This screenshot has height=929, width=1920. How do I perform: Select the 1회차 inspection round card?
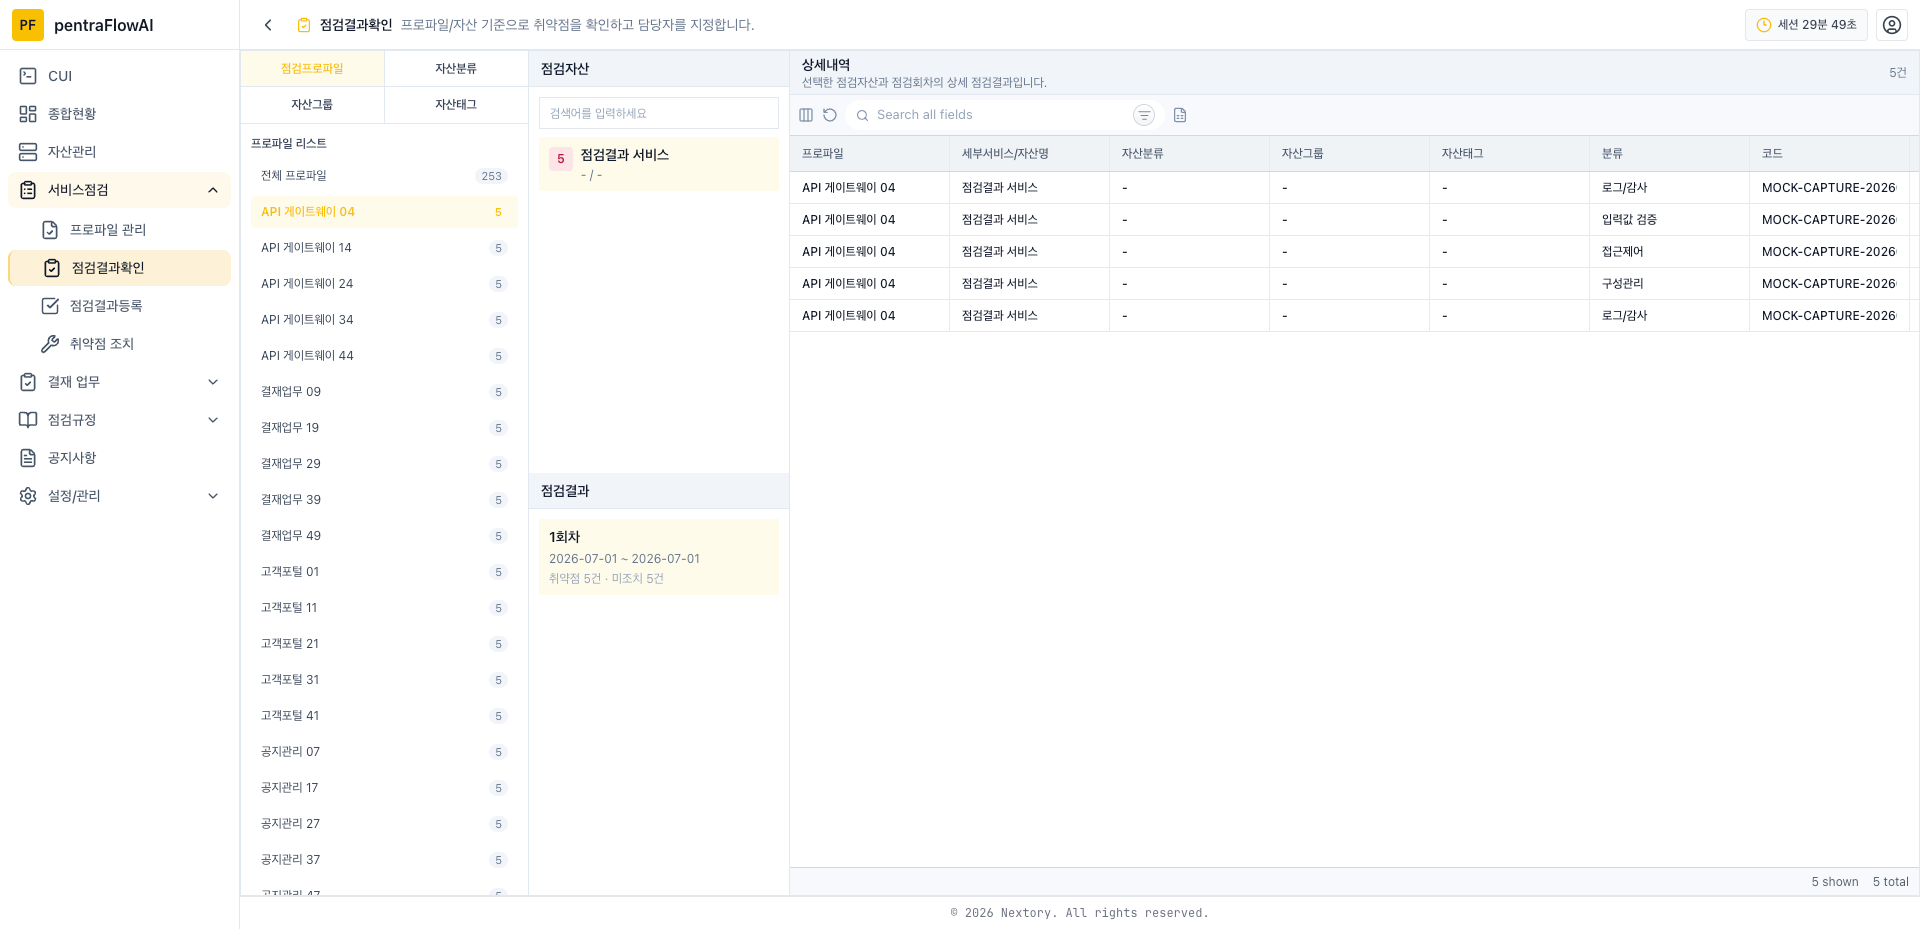coord(659,557)
